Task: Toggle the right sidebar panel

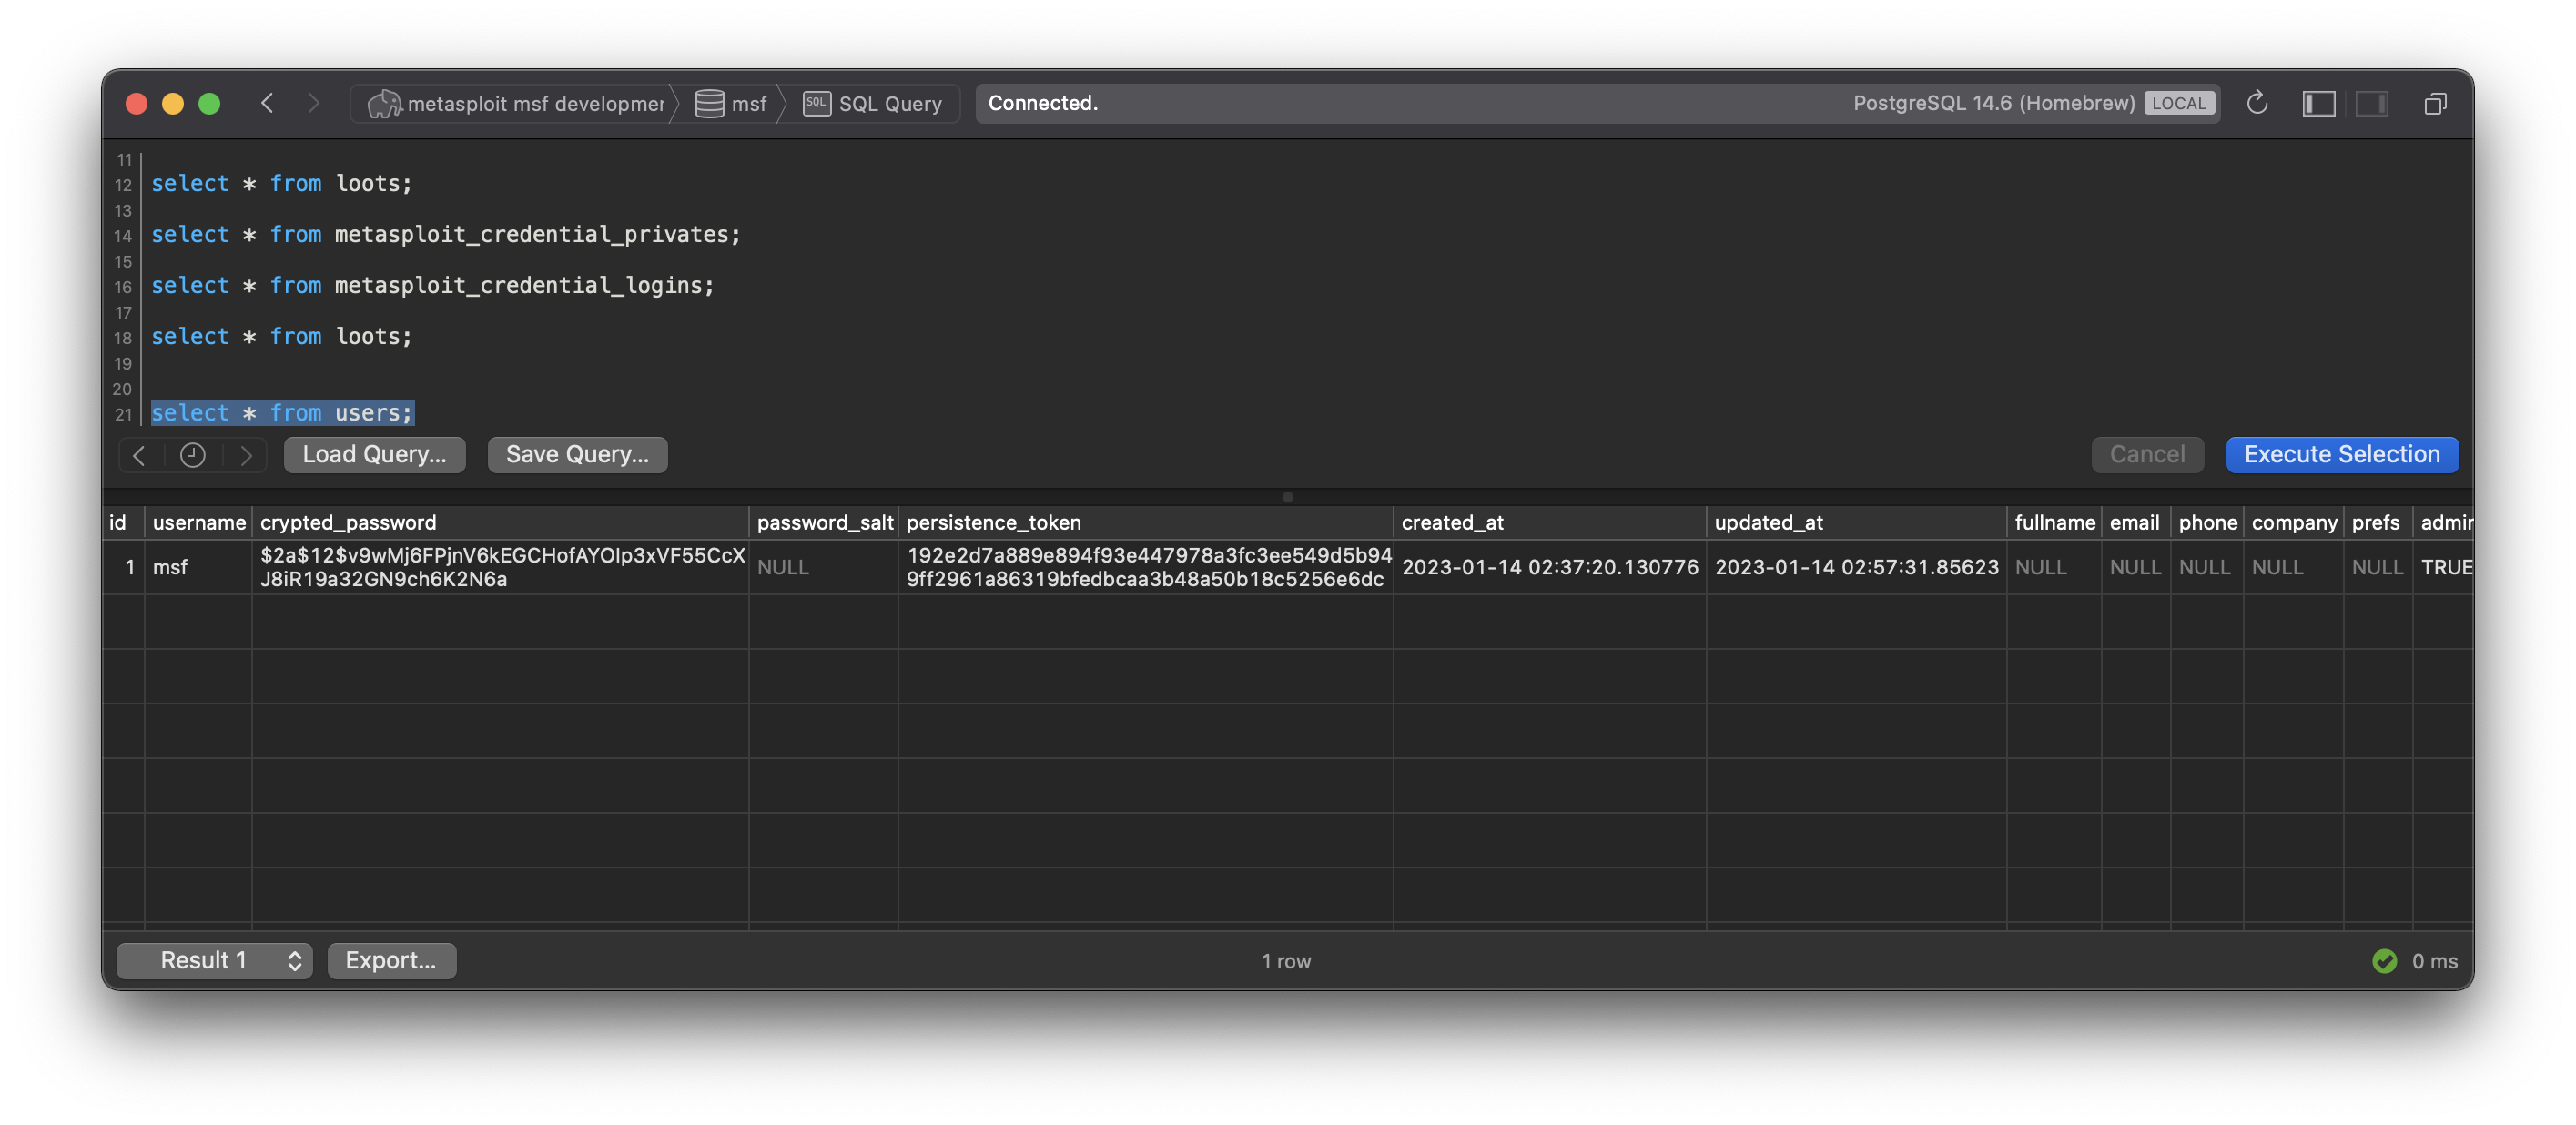Action: [x=2372, y=103]
